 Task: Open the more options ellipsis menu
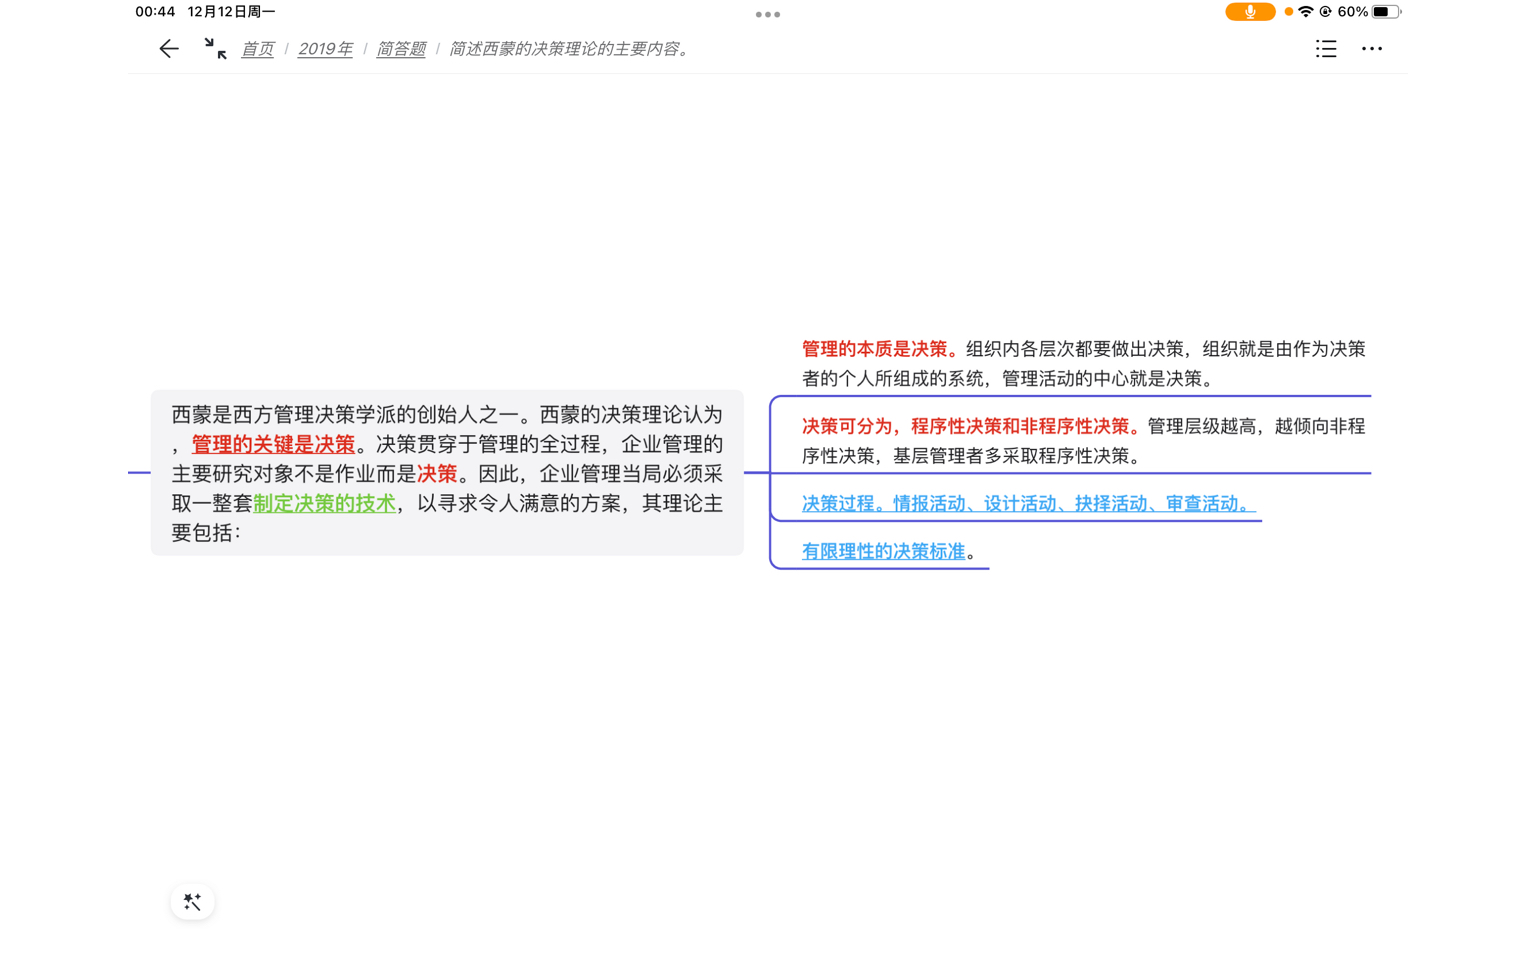click(x=1372, y=48)
